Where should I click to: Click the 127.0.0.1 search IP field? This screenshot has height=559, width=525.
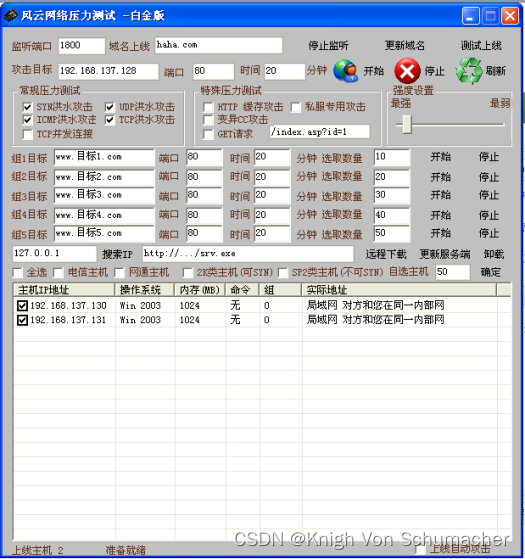pos(54,253)
